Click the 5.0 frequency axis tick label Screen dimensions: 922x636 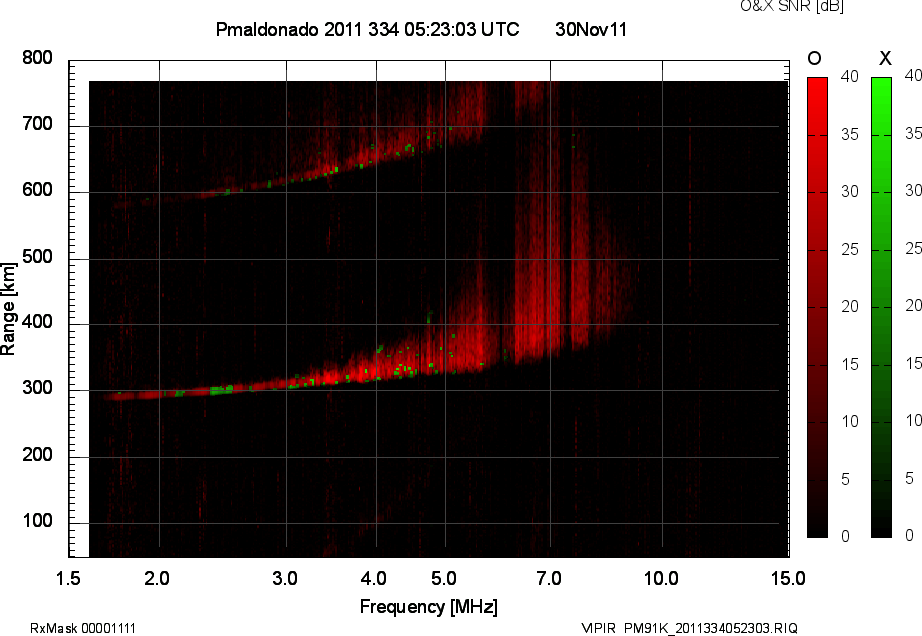tap(444, 578)
